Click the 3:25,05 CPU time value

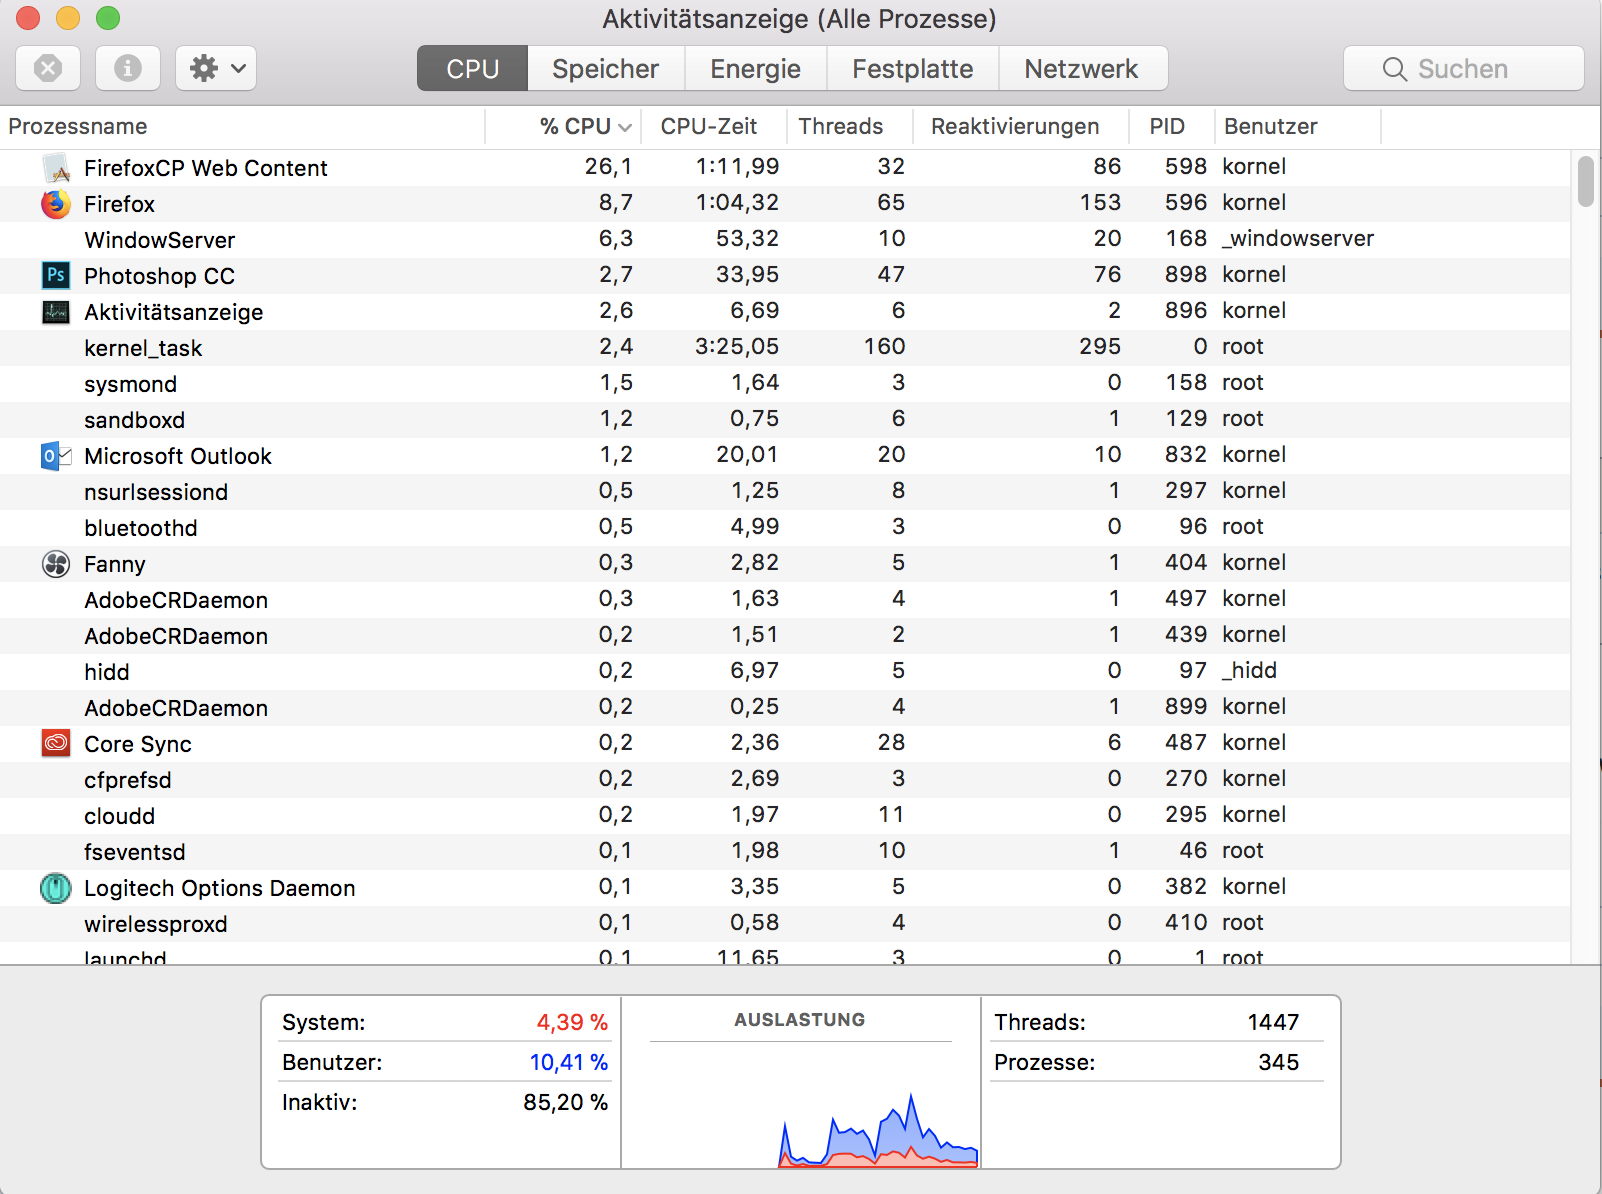point(737,346)
